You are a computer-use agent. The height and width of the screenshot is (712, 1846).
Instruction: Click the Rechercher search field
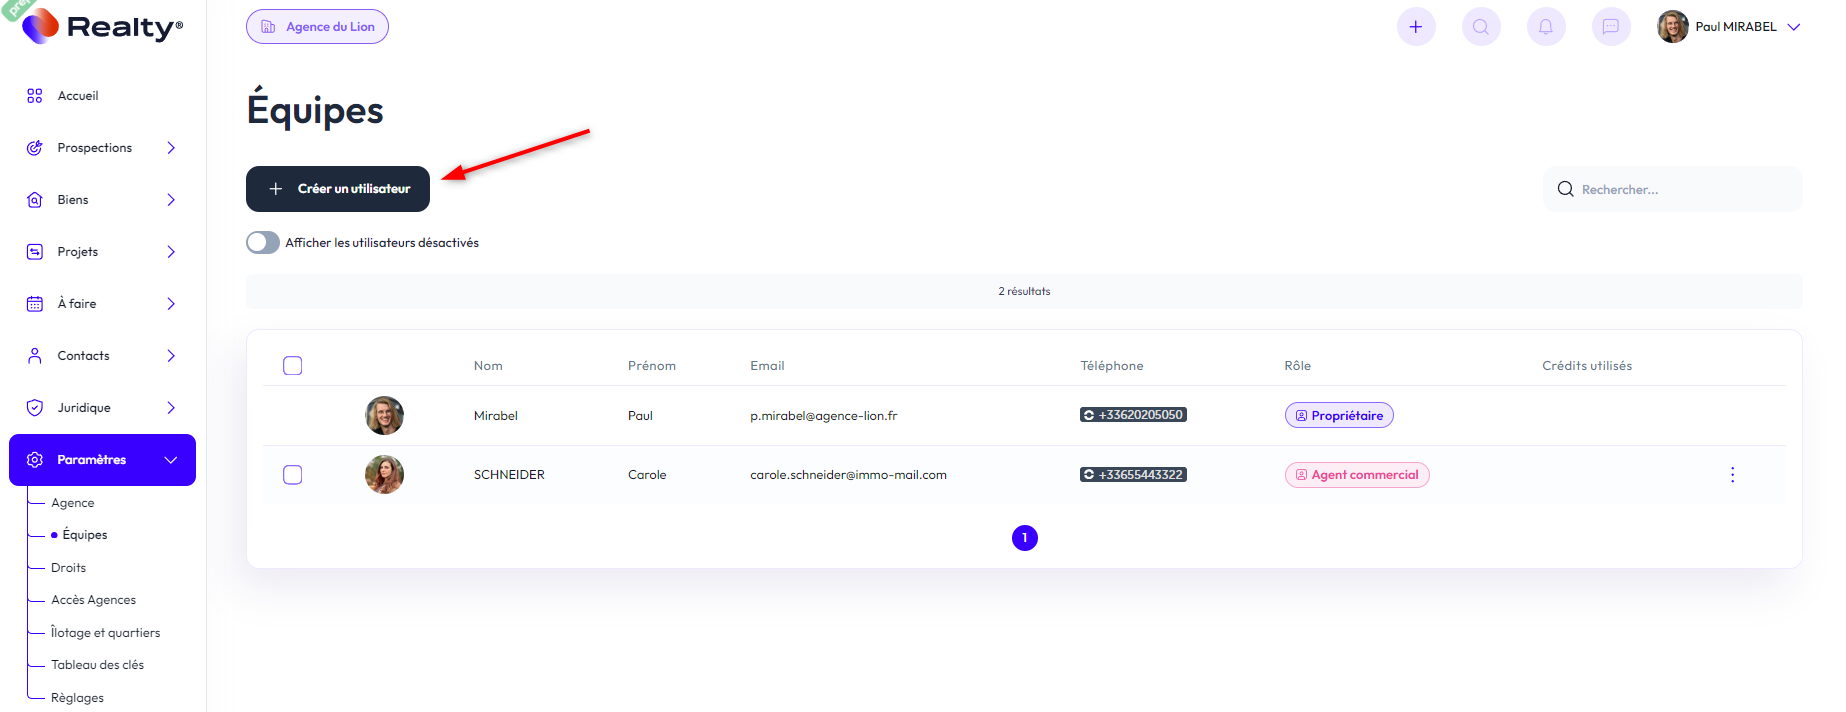tap(1680, 190)
